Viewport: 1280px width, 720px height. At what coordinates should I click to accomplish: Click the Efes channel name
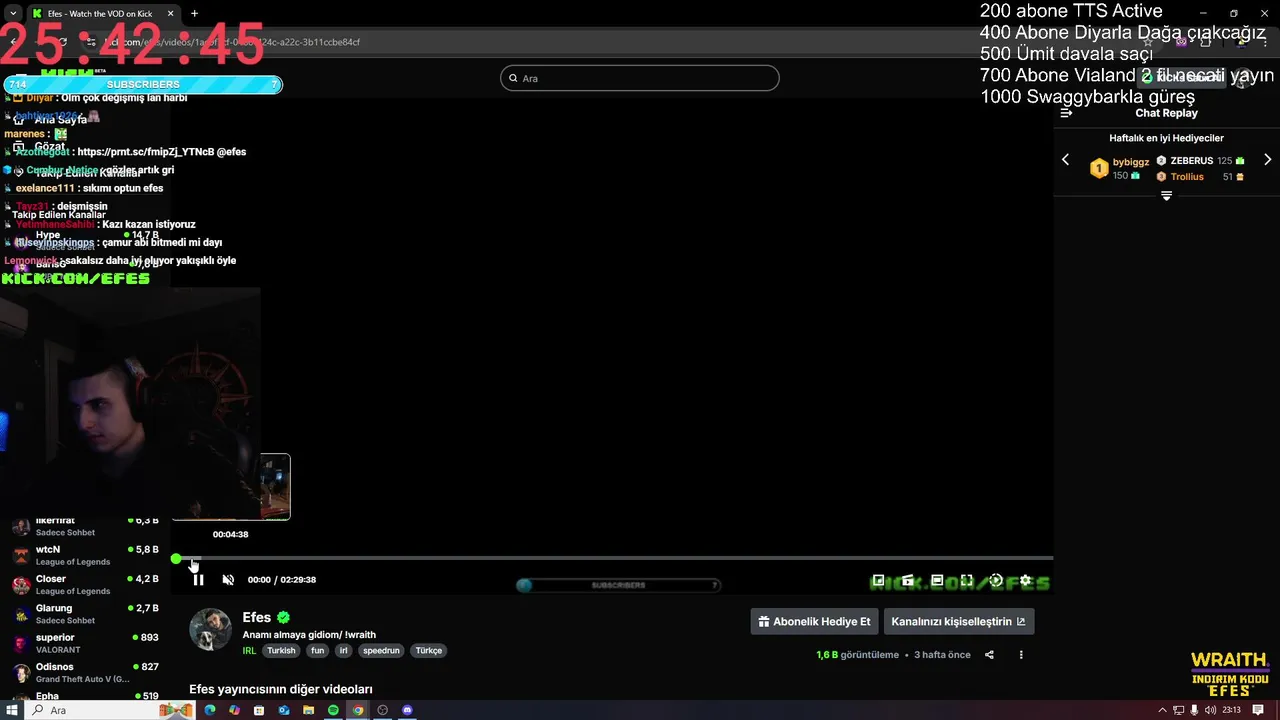(x=257, y=618)
